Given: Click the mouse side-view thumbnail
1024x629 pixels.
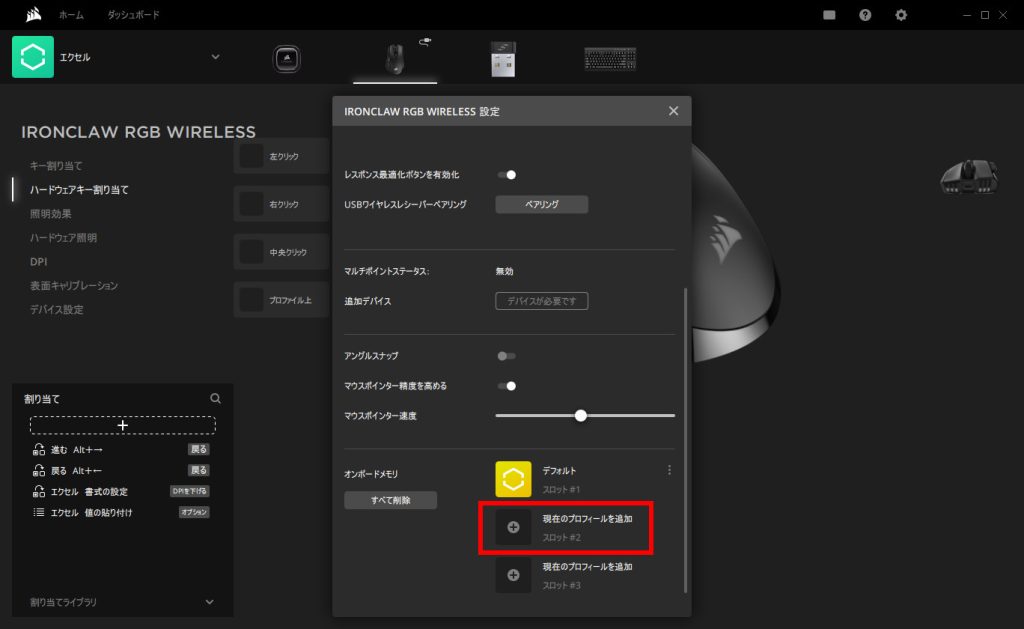Looking at the screenshot, I should point(968,177).
